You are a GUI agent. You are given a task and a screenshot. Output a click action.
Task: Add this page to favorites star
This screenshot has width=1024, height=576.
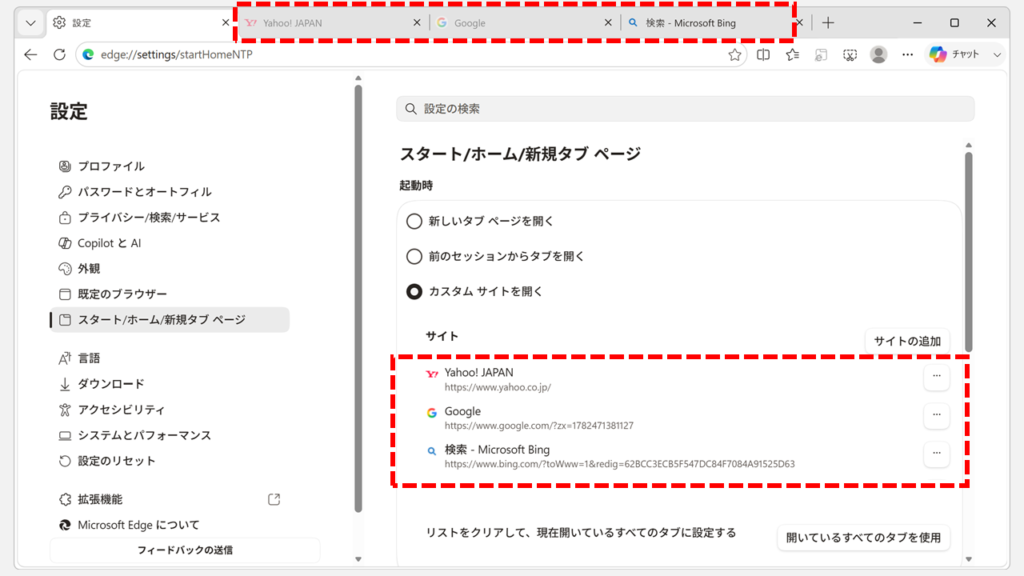[x=735, y=55]
